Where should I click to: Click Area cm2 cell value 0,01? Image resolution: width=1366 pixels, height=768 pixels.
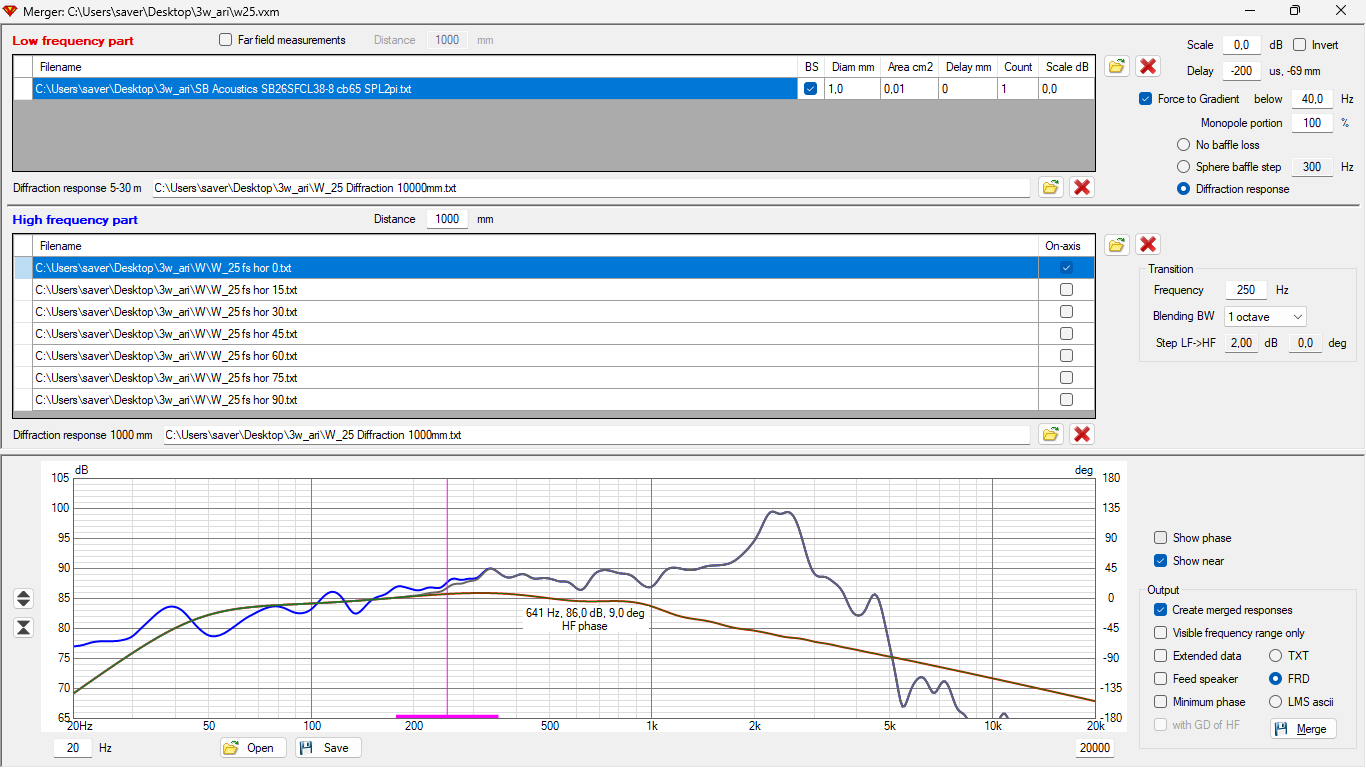pyautogui.click(x=909, y=89)
